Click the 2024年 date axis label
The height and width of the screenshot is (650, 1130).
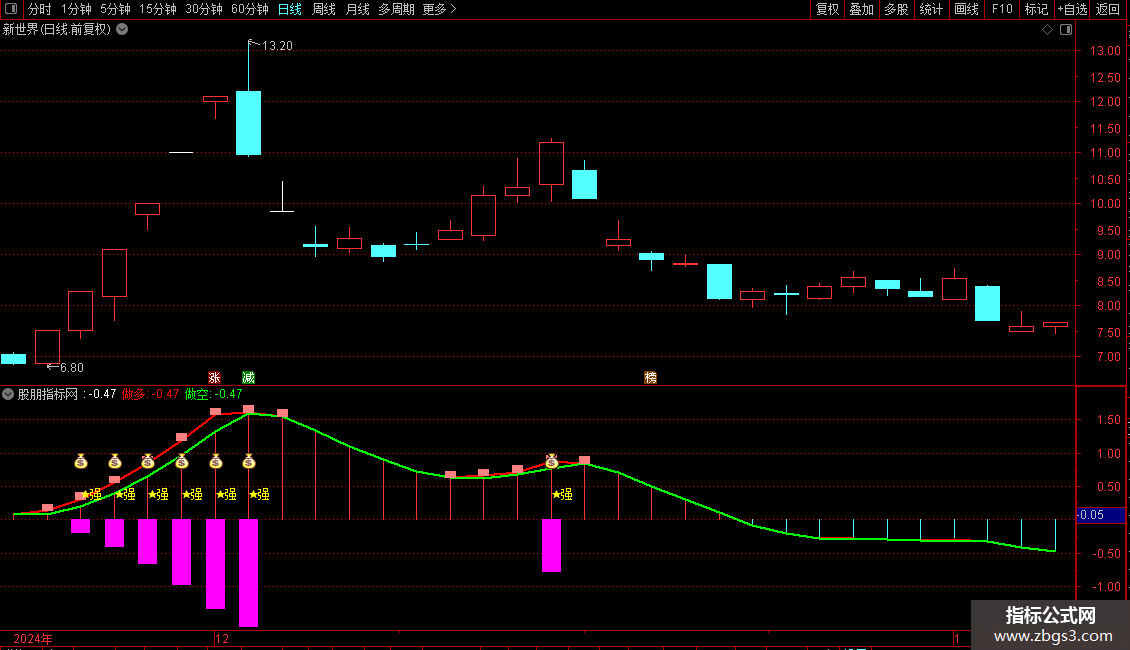pos(33,639)
